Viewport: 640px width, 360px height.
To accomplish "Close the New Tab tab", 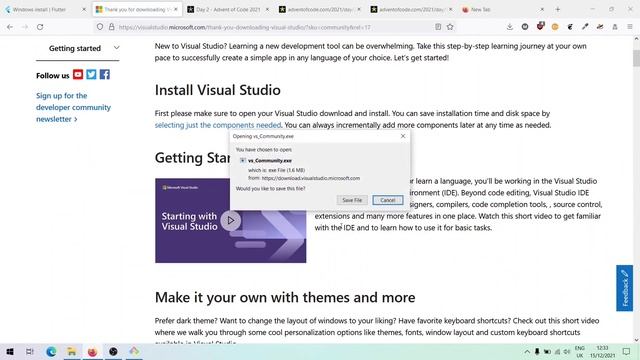I will pos(542,9).
